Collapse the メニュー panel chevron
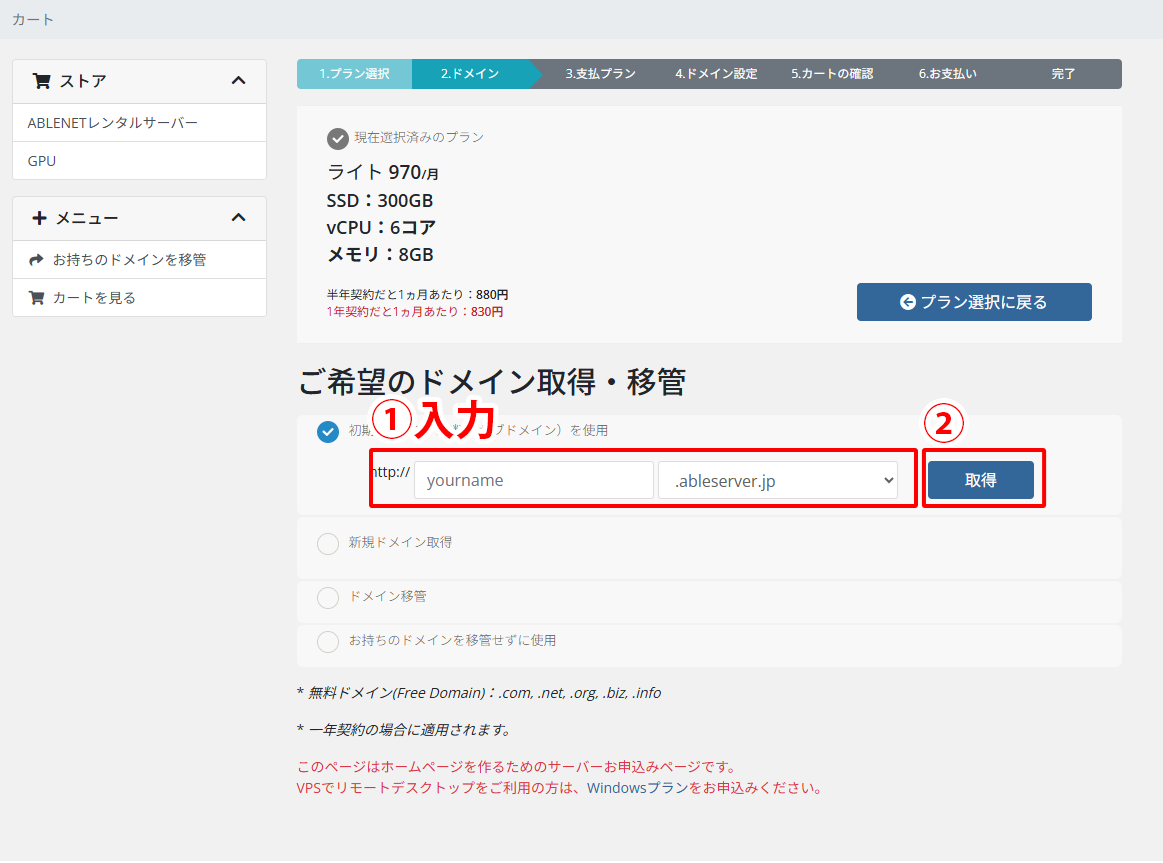 [238, 218]
